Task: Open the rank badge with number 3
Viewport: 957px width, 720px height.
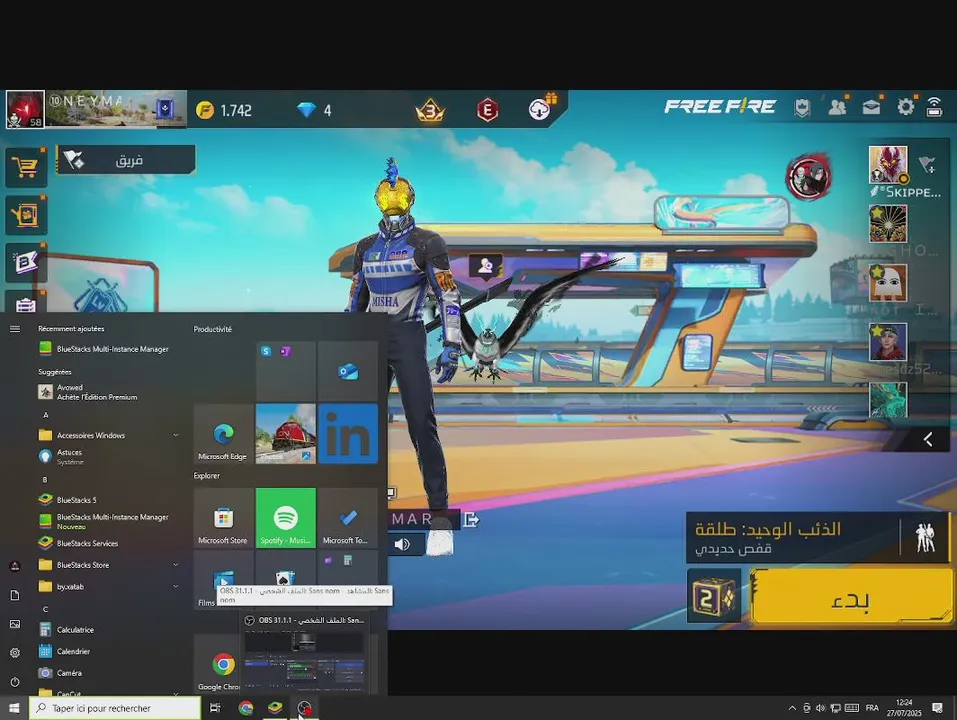Action: tap(430, 110)
